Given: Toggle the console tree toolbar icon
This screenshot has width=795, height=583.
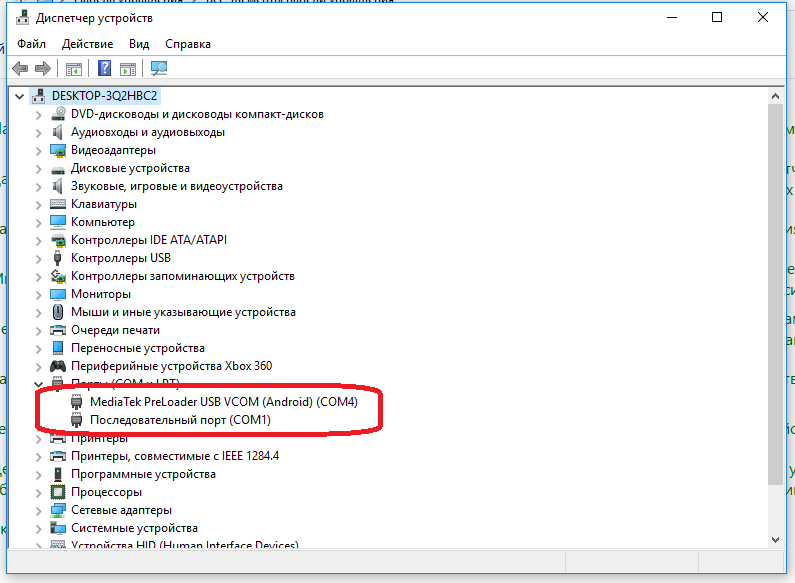Looking at the screenshot, I should (x=73, y=69).
